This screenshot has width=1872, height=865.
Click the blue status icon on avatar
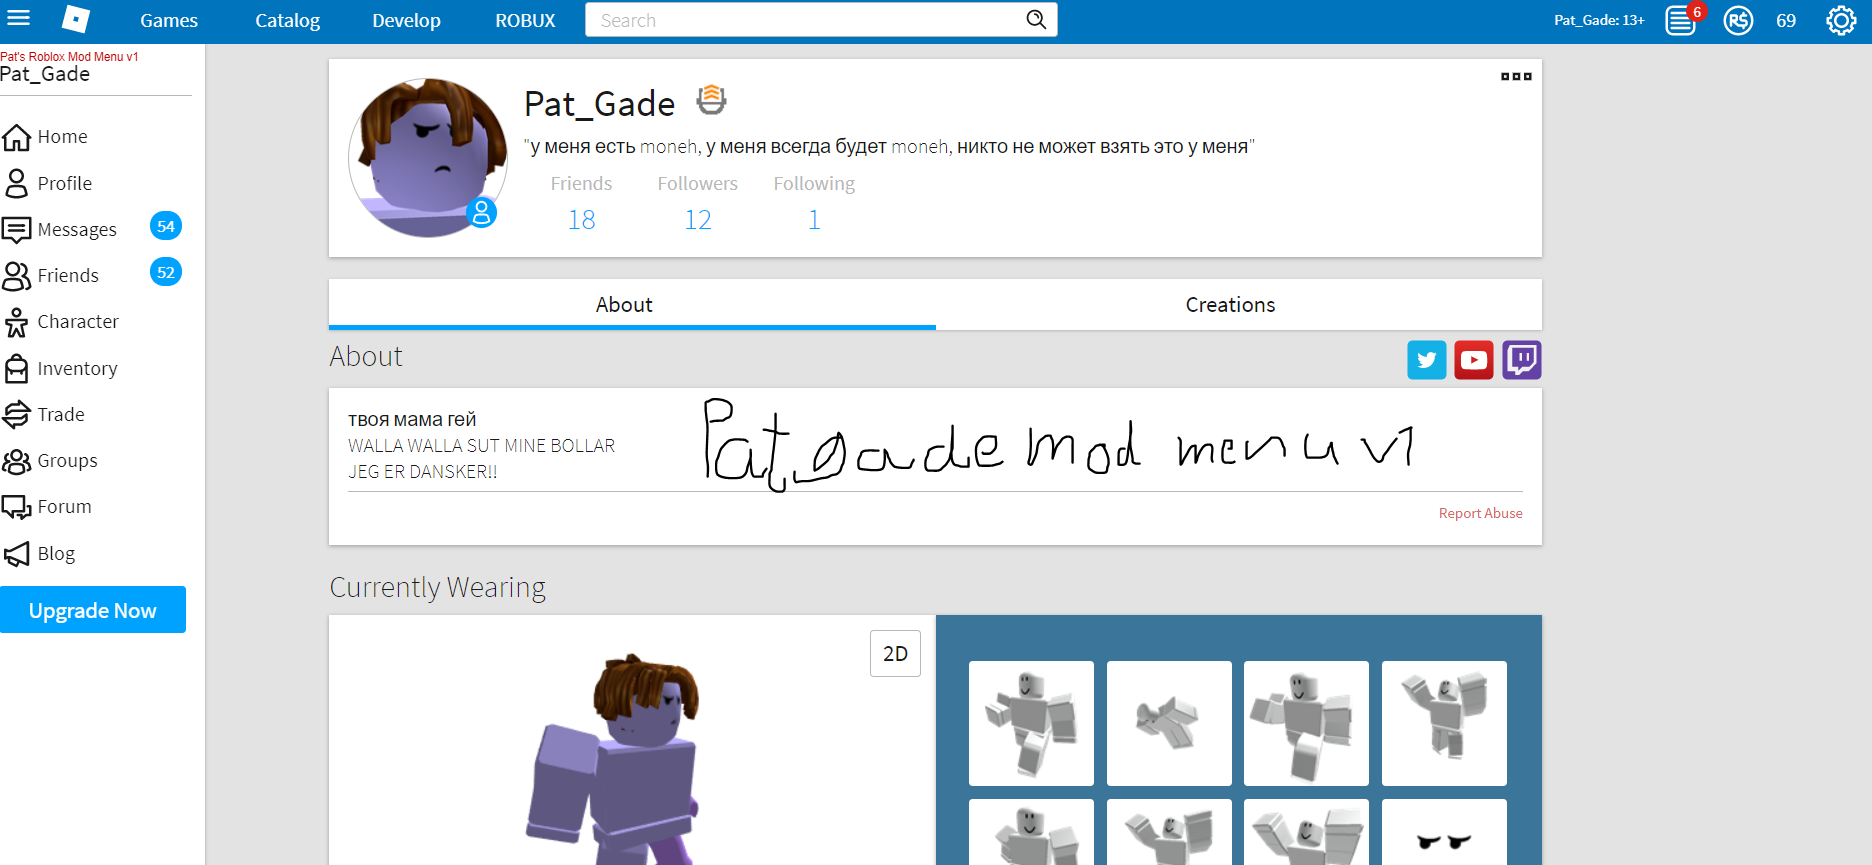pos(482,212)
